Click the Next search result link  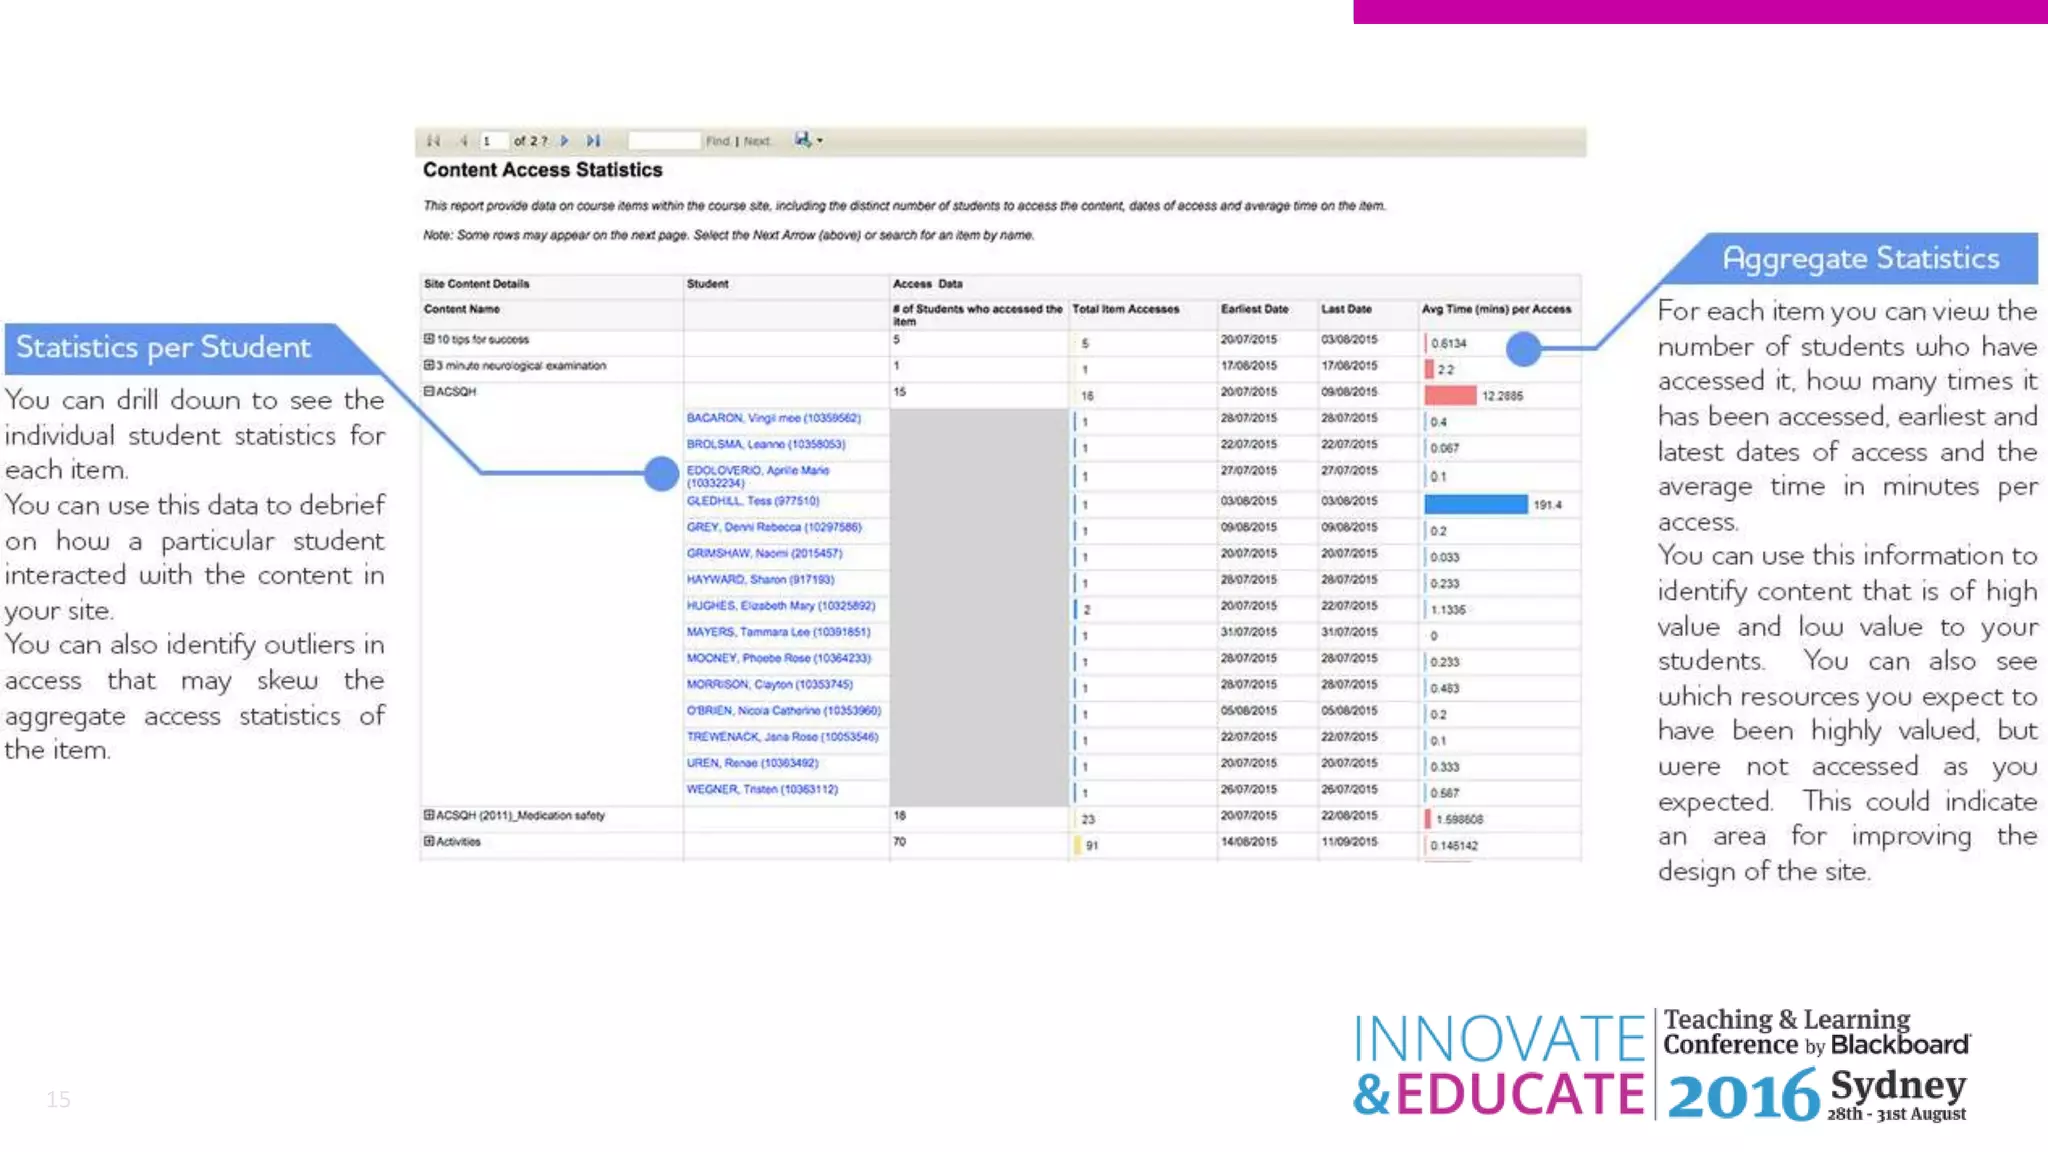(757, 141)
